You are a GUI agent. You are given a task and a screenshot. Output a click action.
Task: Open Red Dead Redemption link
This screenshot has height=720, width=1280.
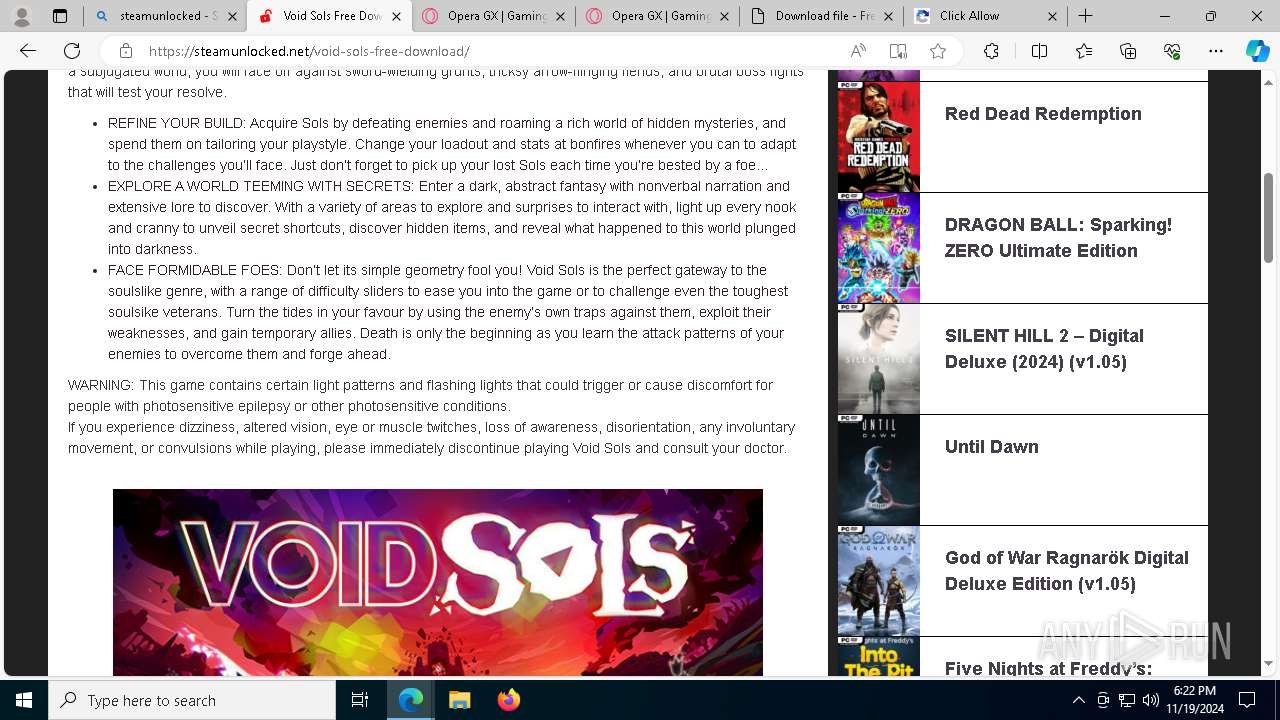click(x=1043, y=114)
